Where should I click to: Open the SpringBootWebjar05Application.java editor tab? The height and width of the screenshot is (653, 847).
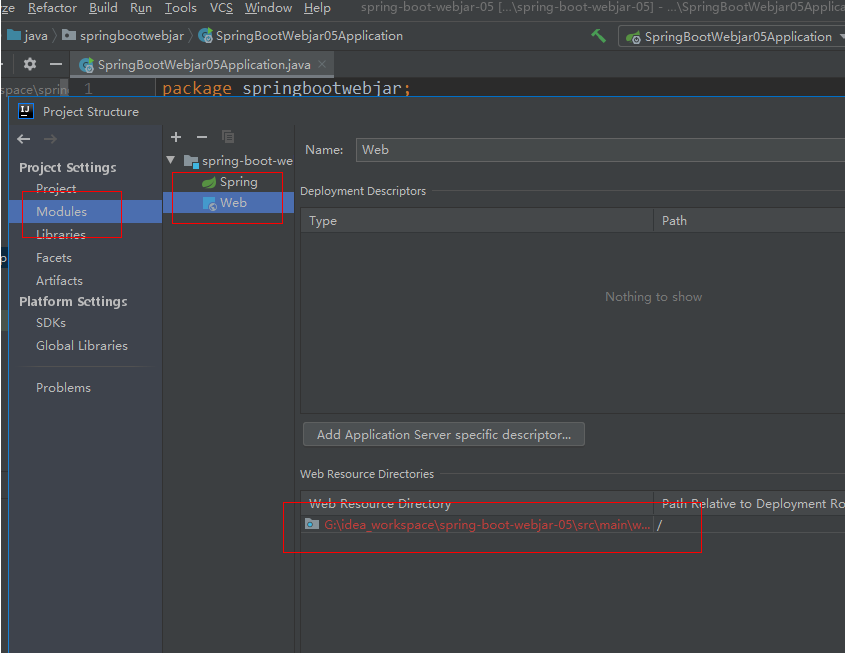[203, 65]
